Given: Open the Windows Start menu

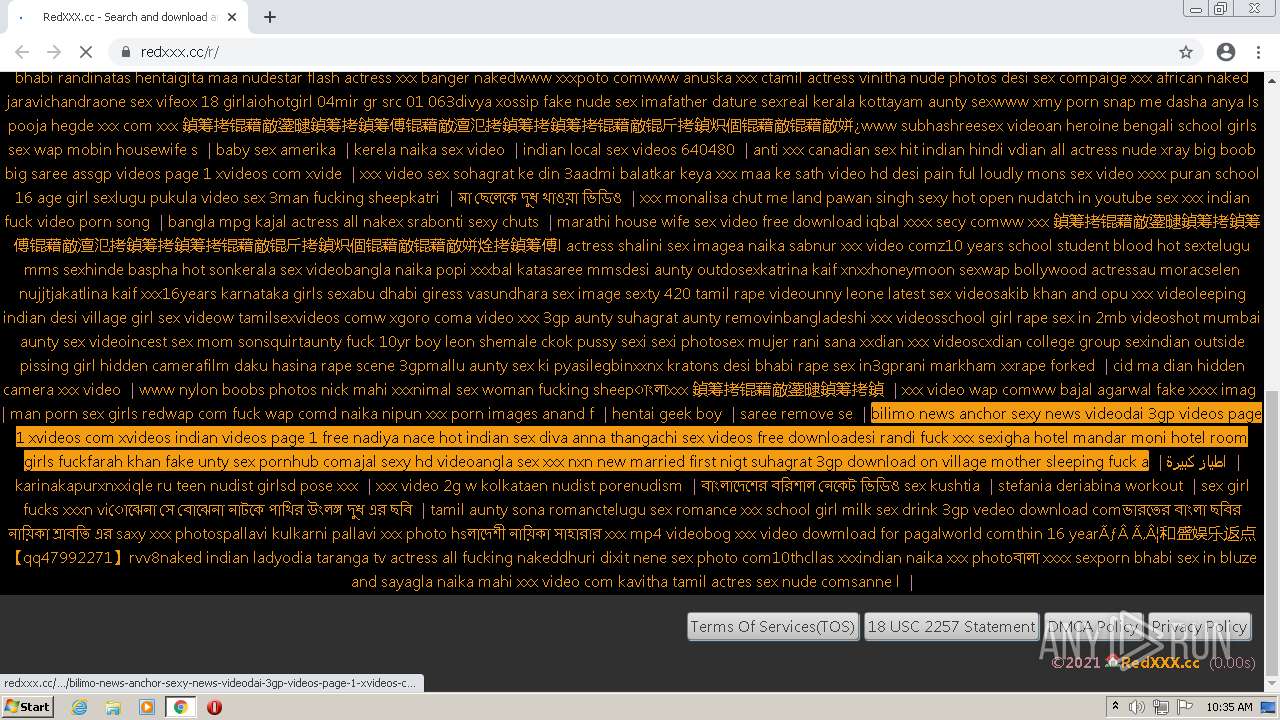Looking at the screenshot, I should click(x=28, y=707).
